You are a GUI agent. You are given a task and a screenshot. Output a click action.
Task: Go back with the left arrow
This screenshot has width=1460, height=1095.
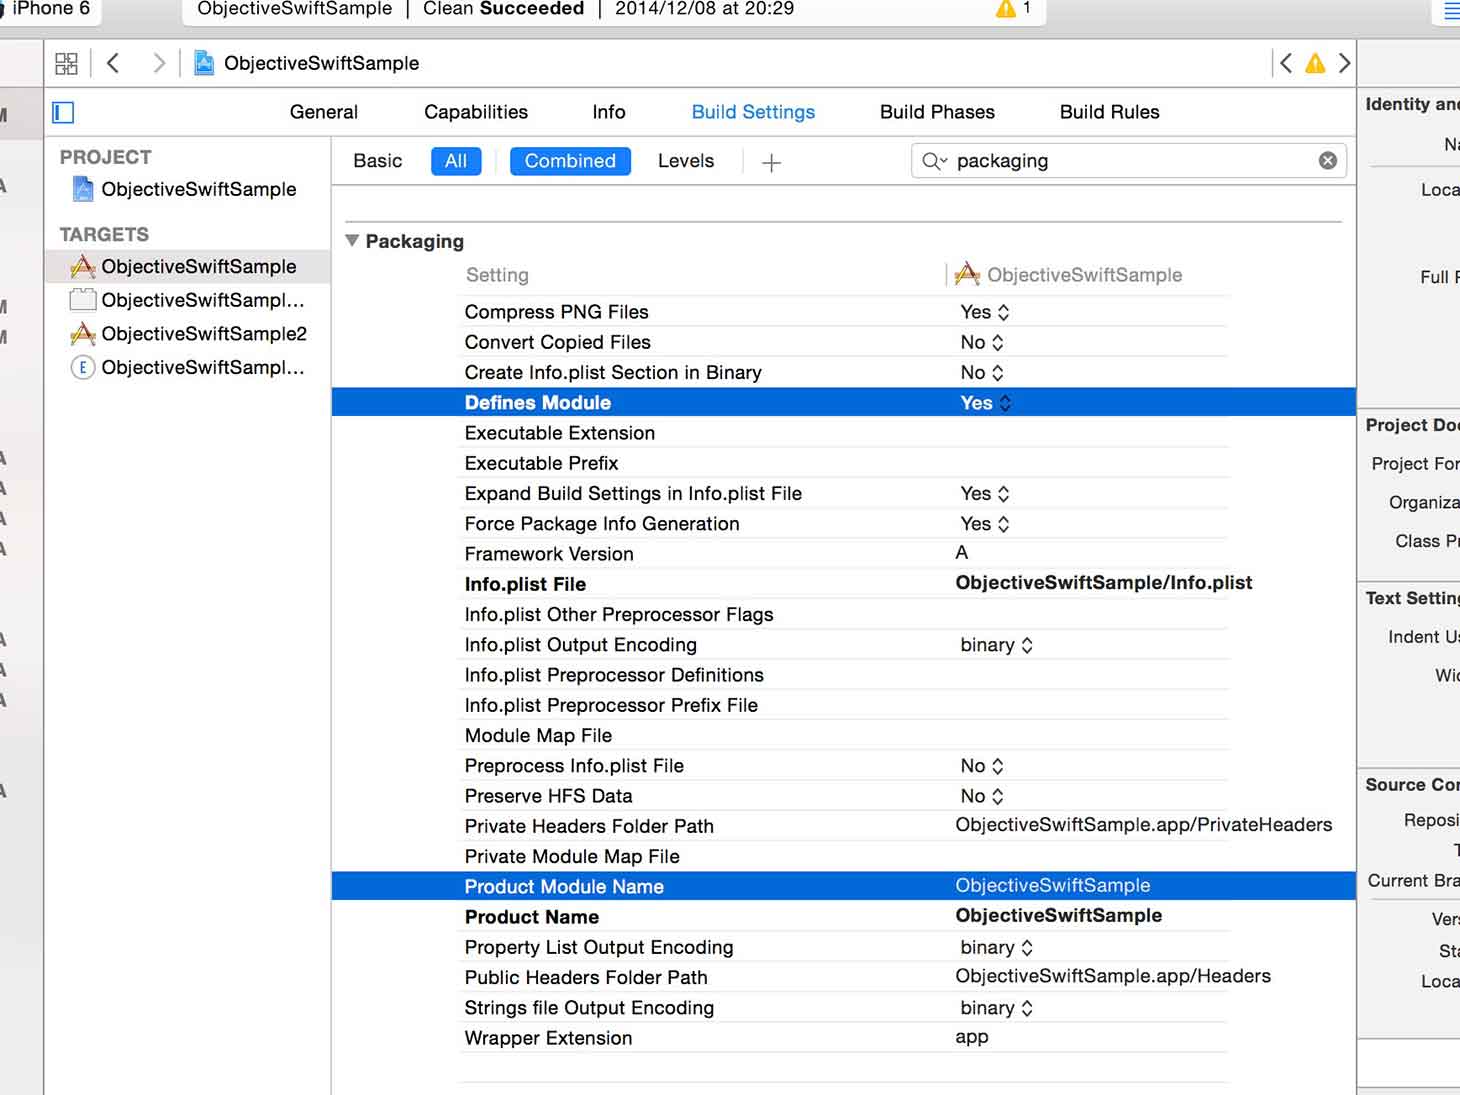tap(113, 63)
